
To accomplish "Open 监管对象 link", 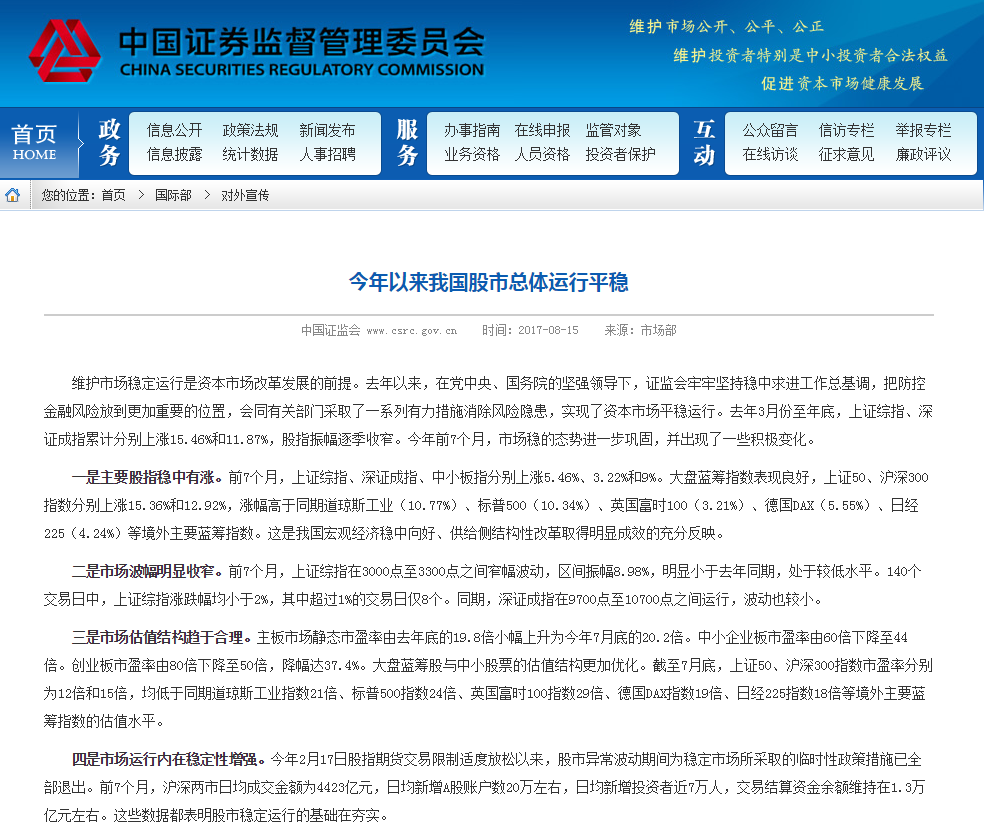I will [614, 130].
